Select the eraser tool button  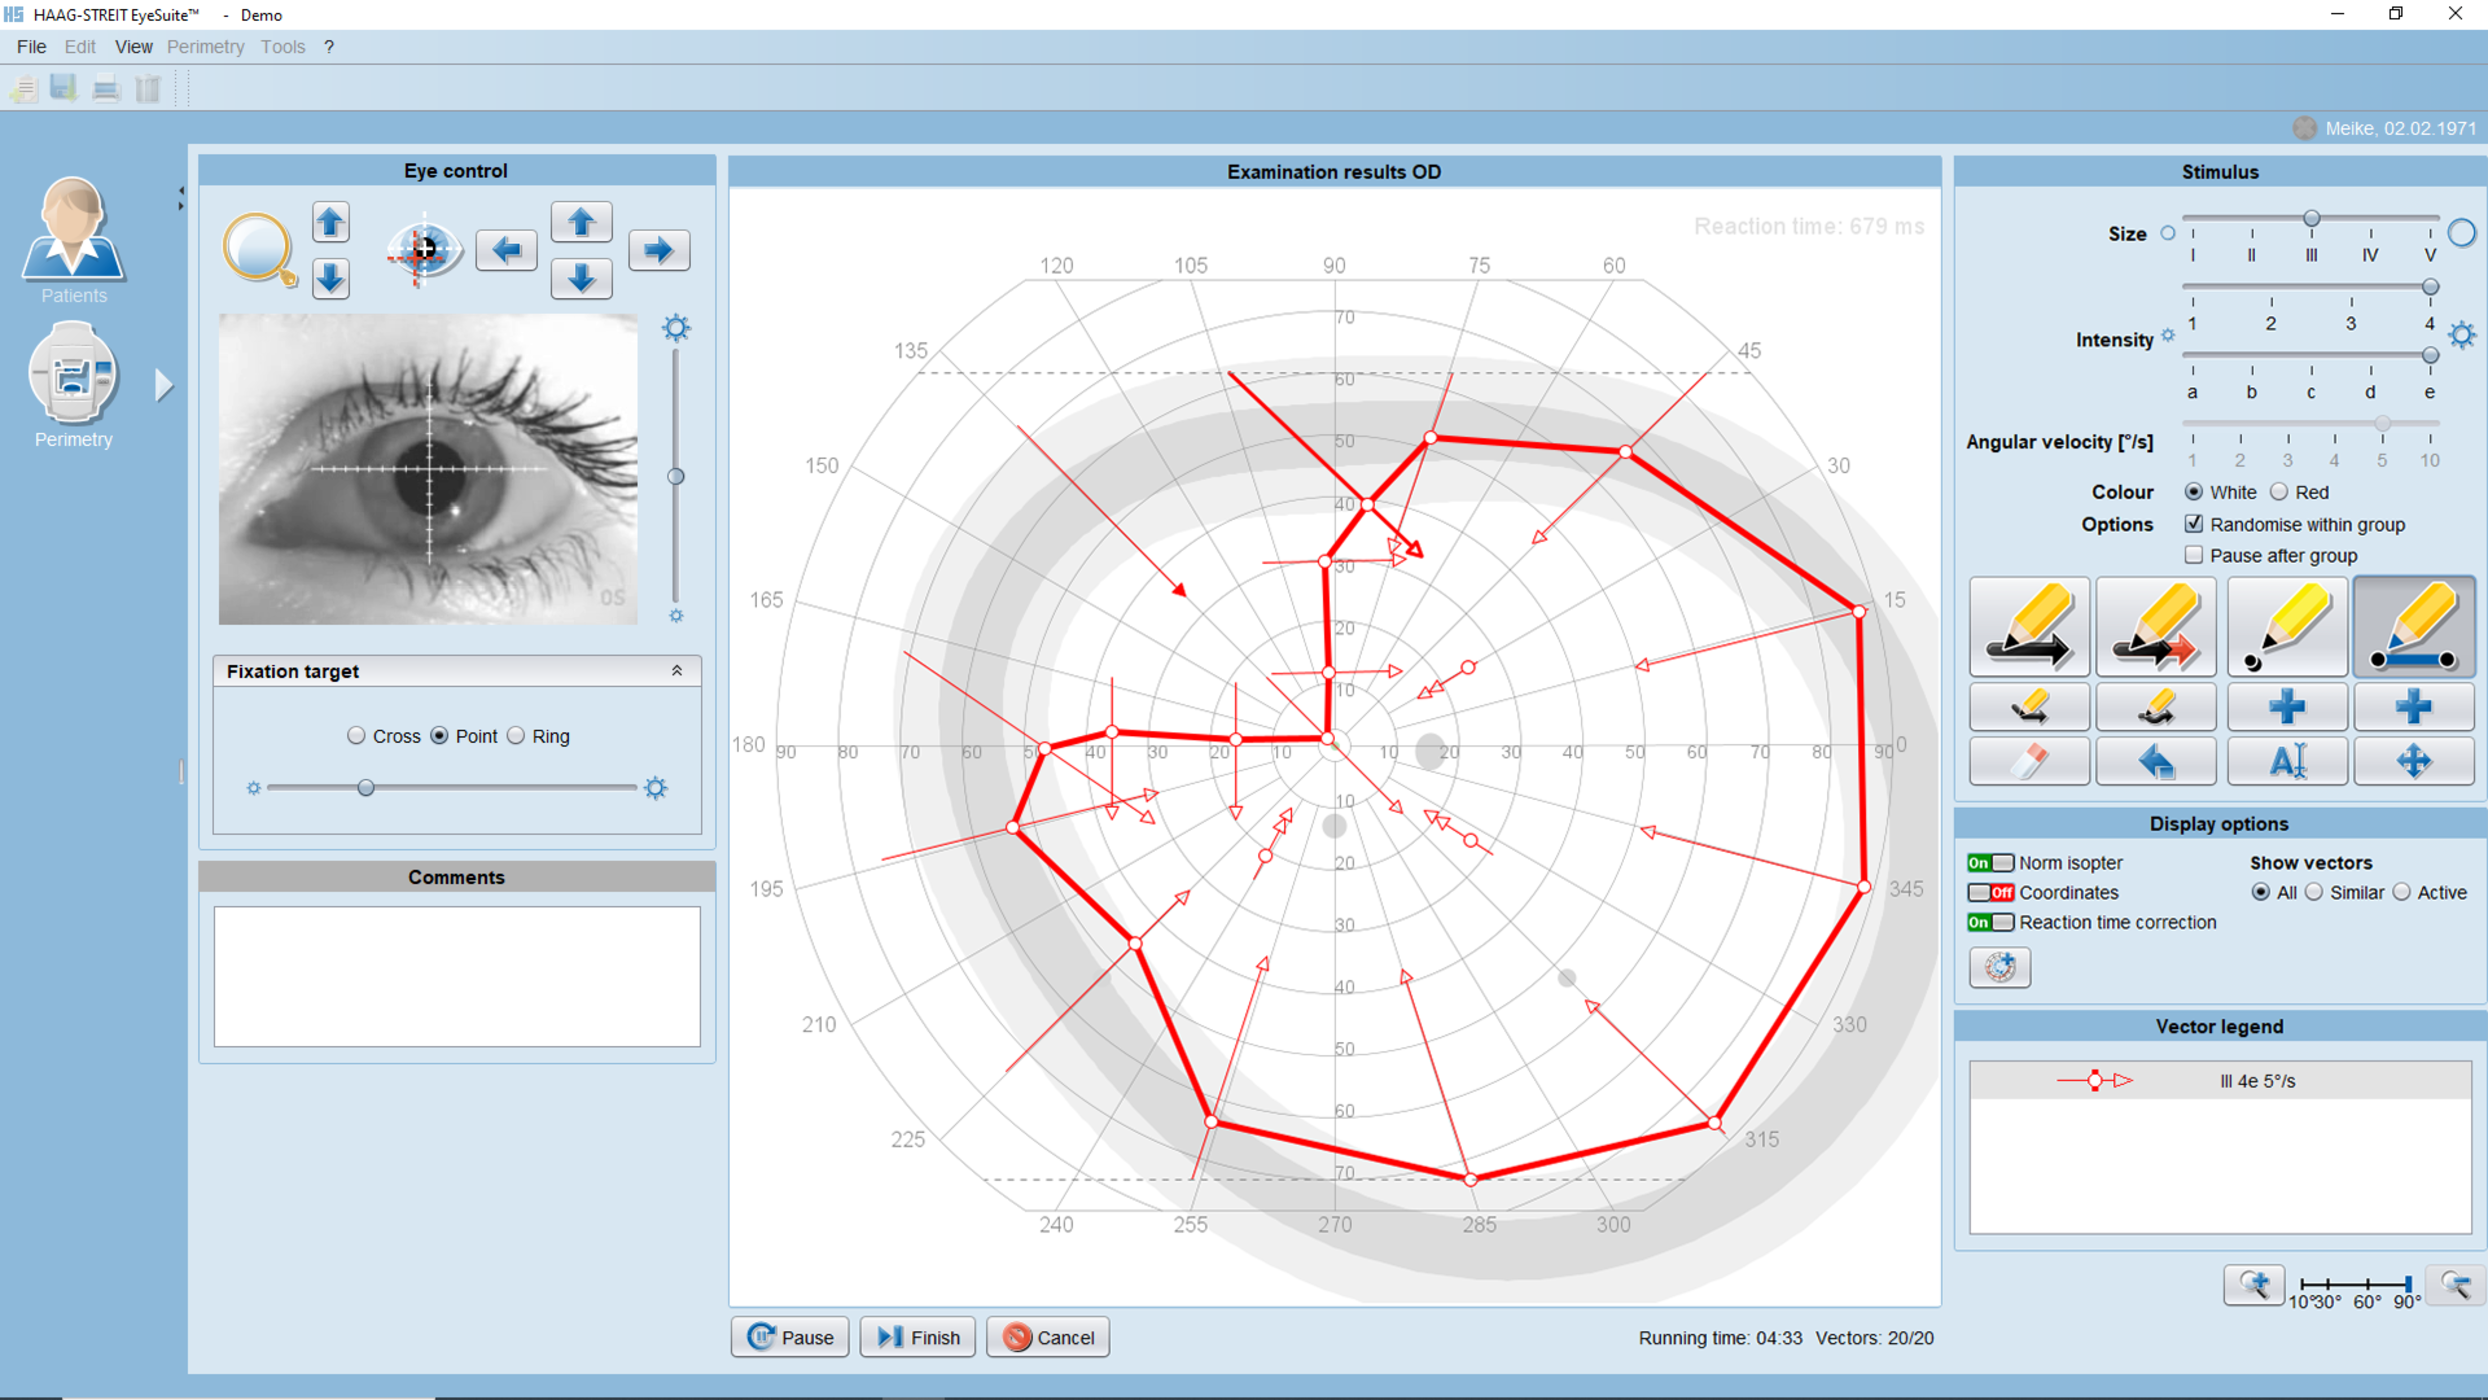(2028, 762)
